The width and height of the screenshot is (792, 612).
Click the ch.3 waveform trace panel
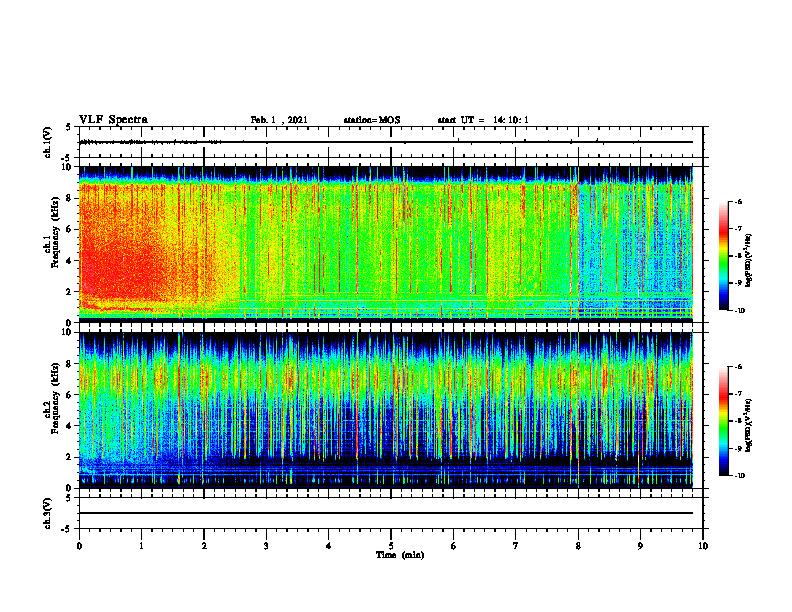click(x=391, y=513)
